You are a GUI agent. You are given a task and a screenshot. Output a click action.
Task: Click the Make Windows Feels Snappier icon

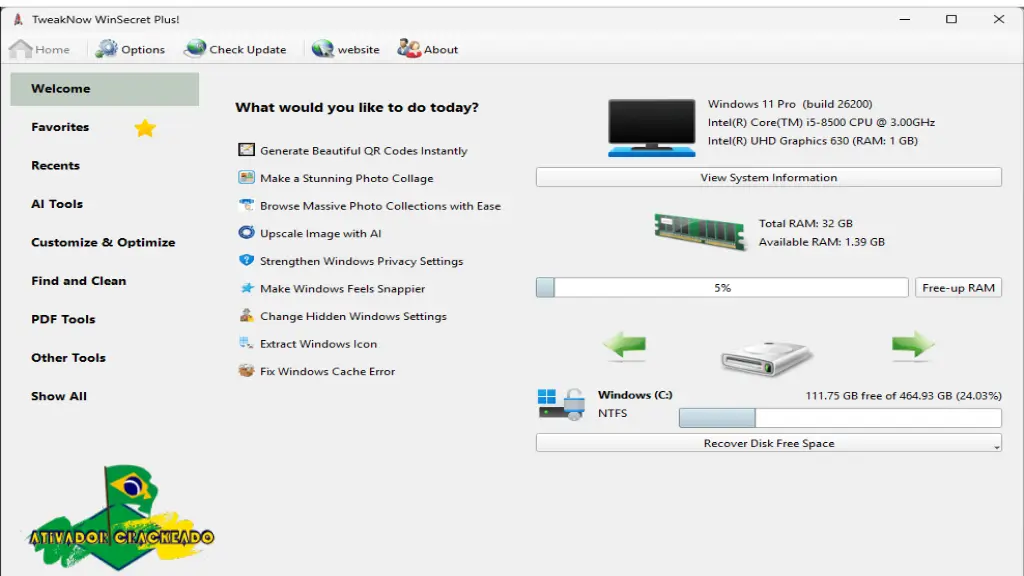tap(246, 288)
